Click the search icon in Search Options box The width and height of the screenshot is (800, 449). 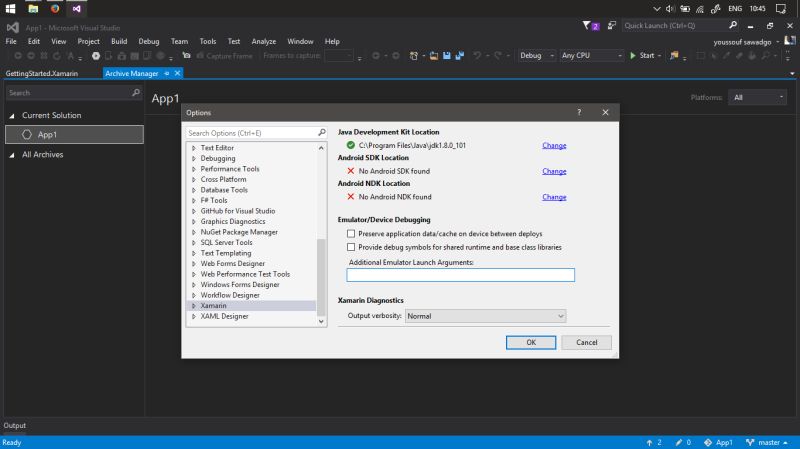pos(321,133)
